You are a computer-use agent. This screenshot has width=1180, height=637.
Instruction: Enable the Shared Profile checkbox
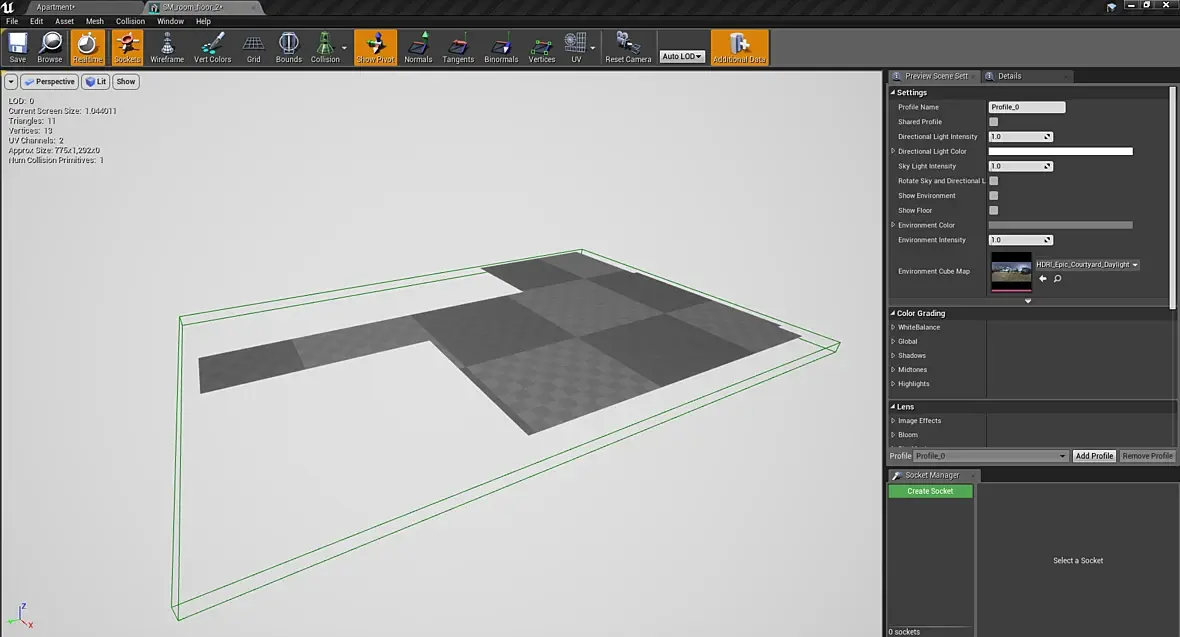point(993,122)
